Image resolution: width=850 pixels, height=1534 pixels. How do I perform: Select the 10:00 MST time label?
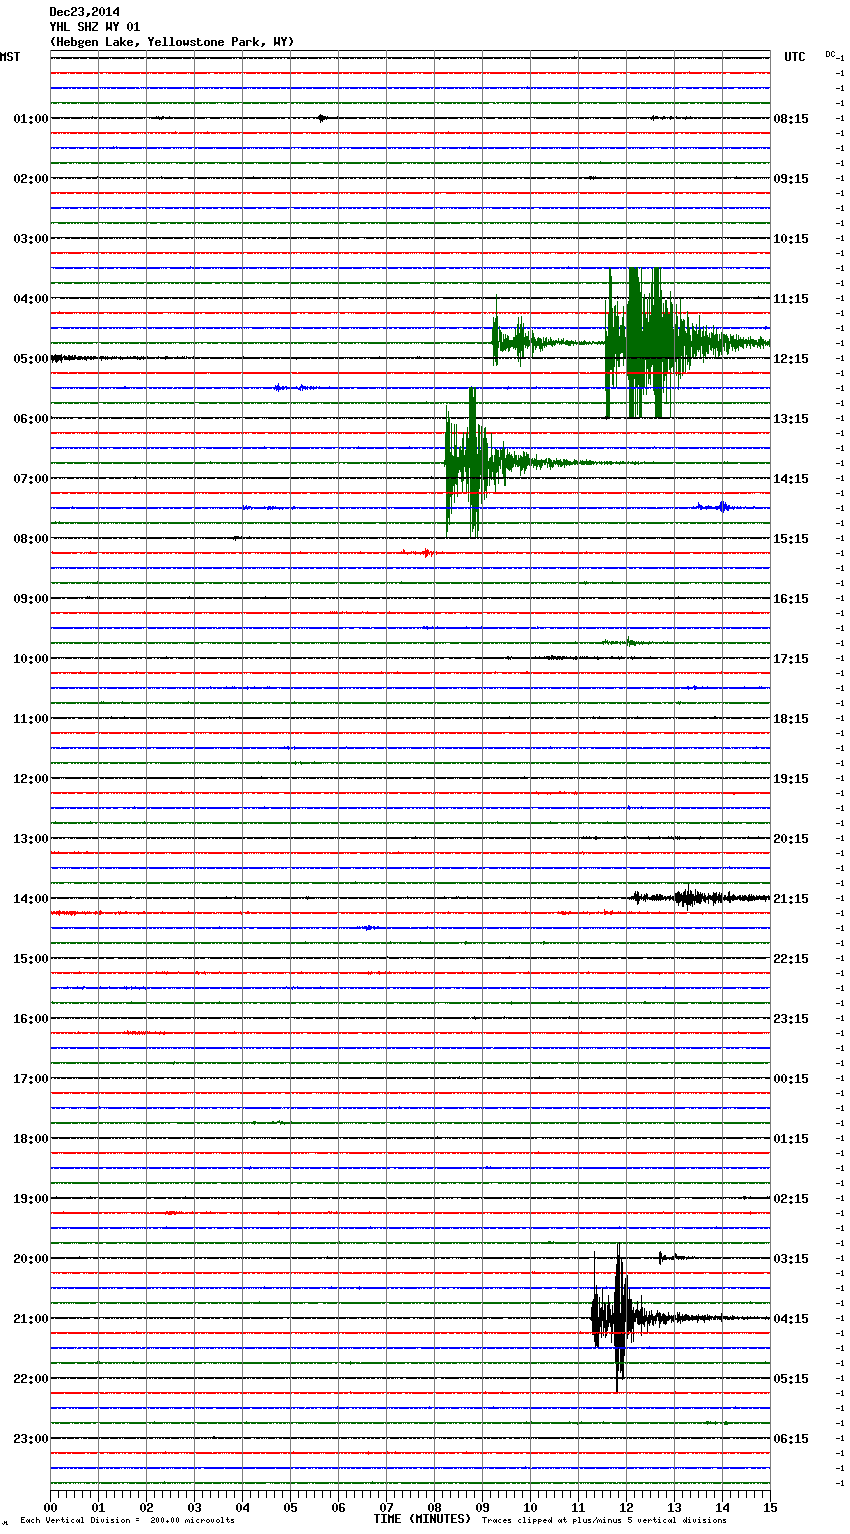pyautogui.click(x=31, y=659)
